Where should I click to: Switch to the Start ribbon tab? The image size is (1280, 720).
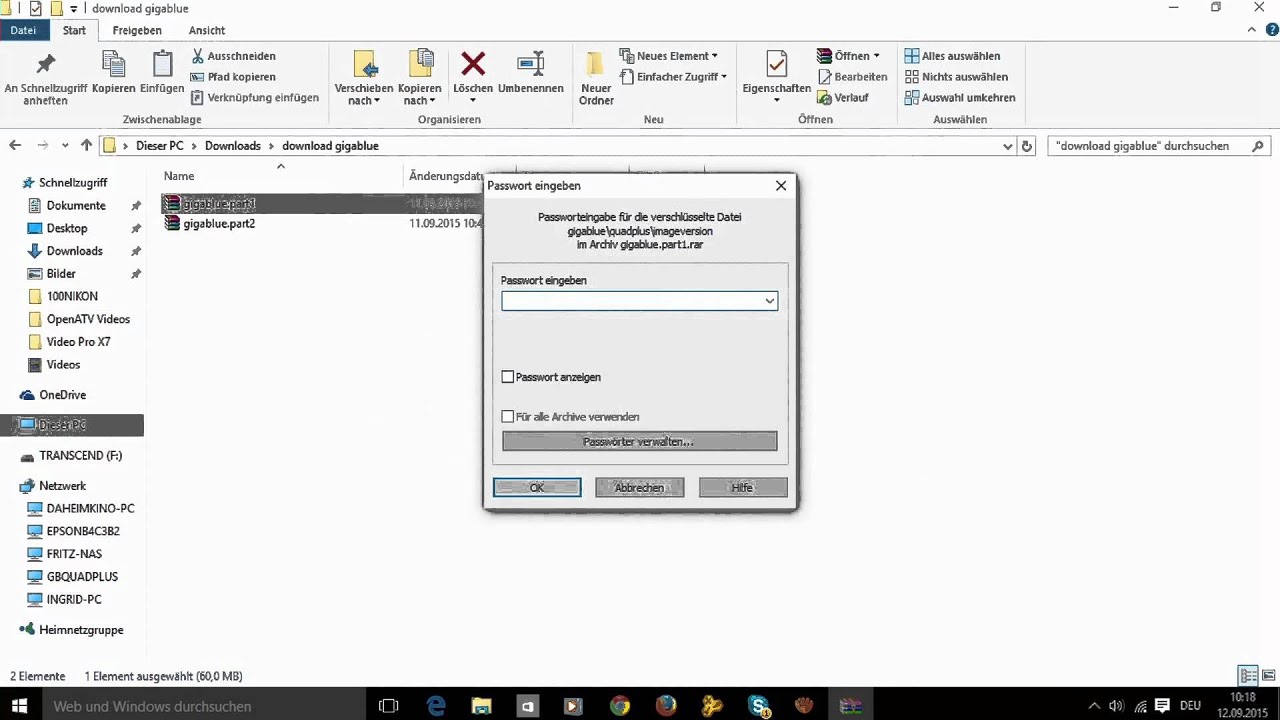(x=74, y=31)
